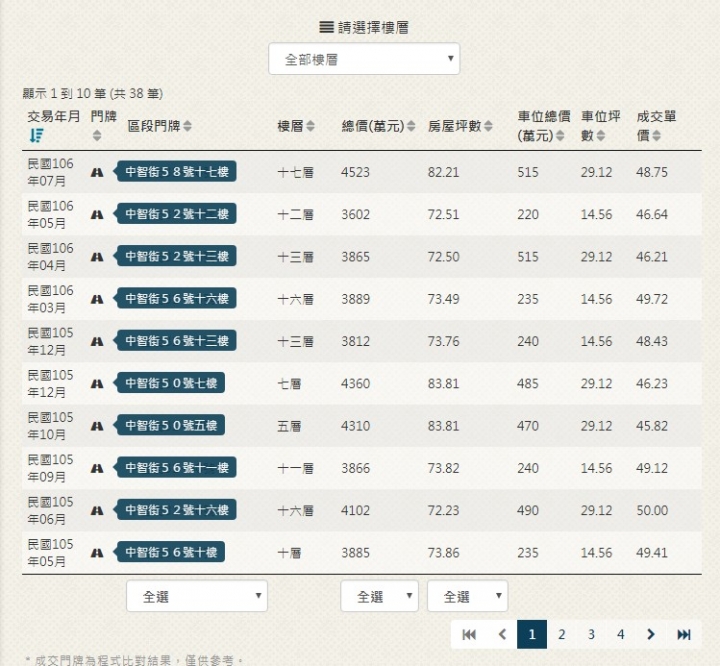Click unit price 49.41 cell

[652, 553]
